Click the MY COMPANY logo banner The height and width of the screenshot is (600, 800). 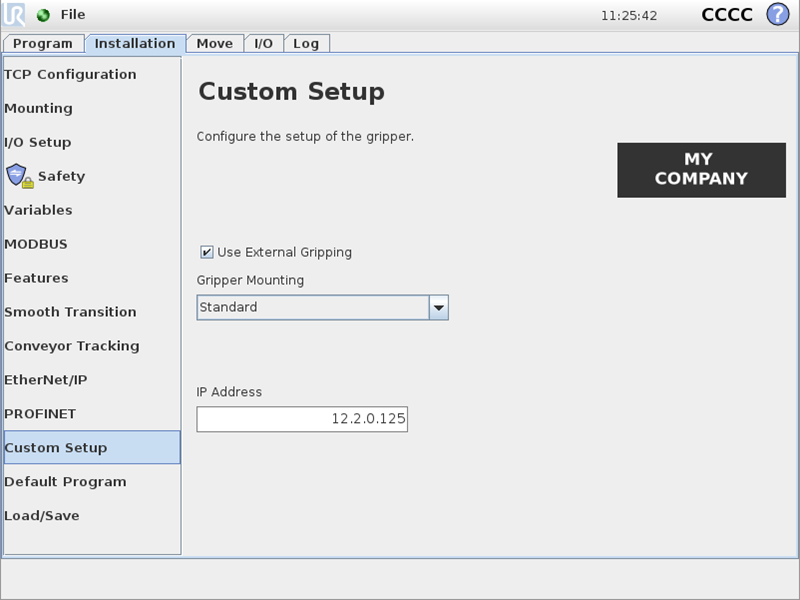point(701,170)
